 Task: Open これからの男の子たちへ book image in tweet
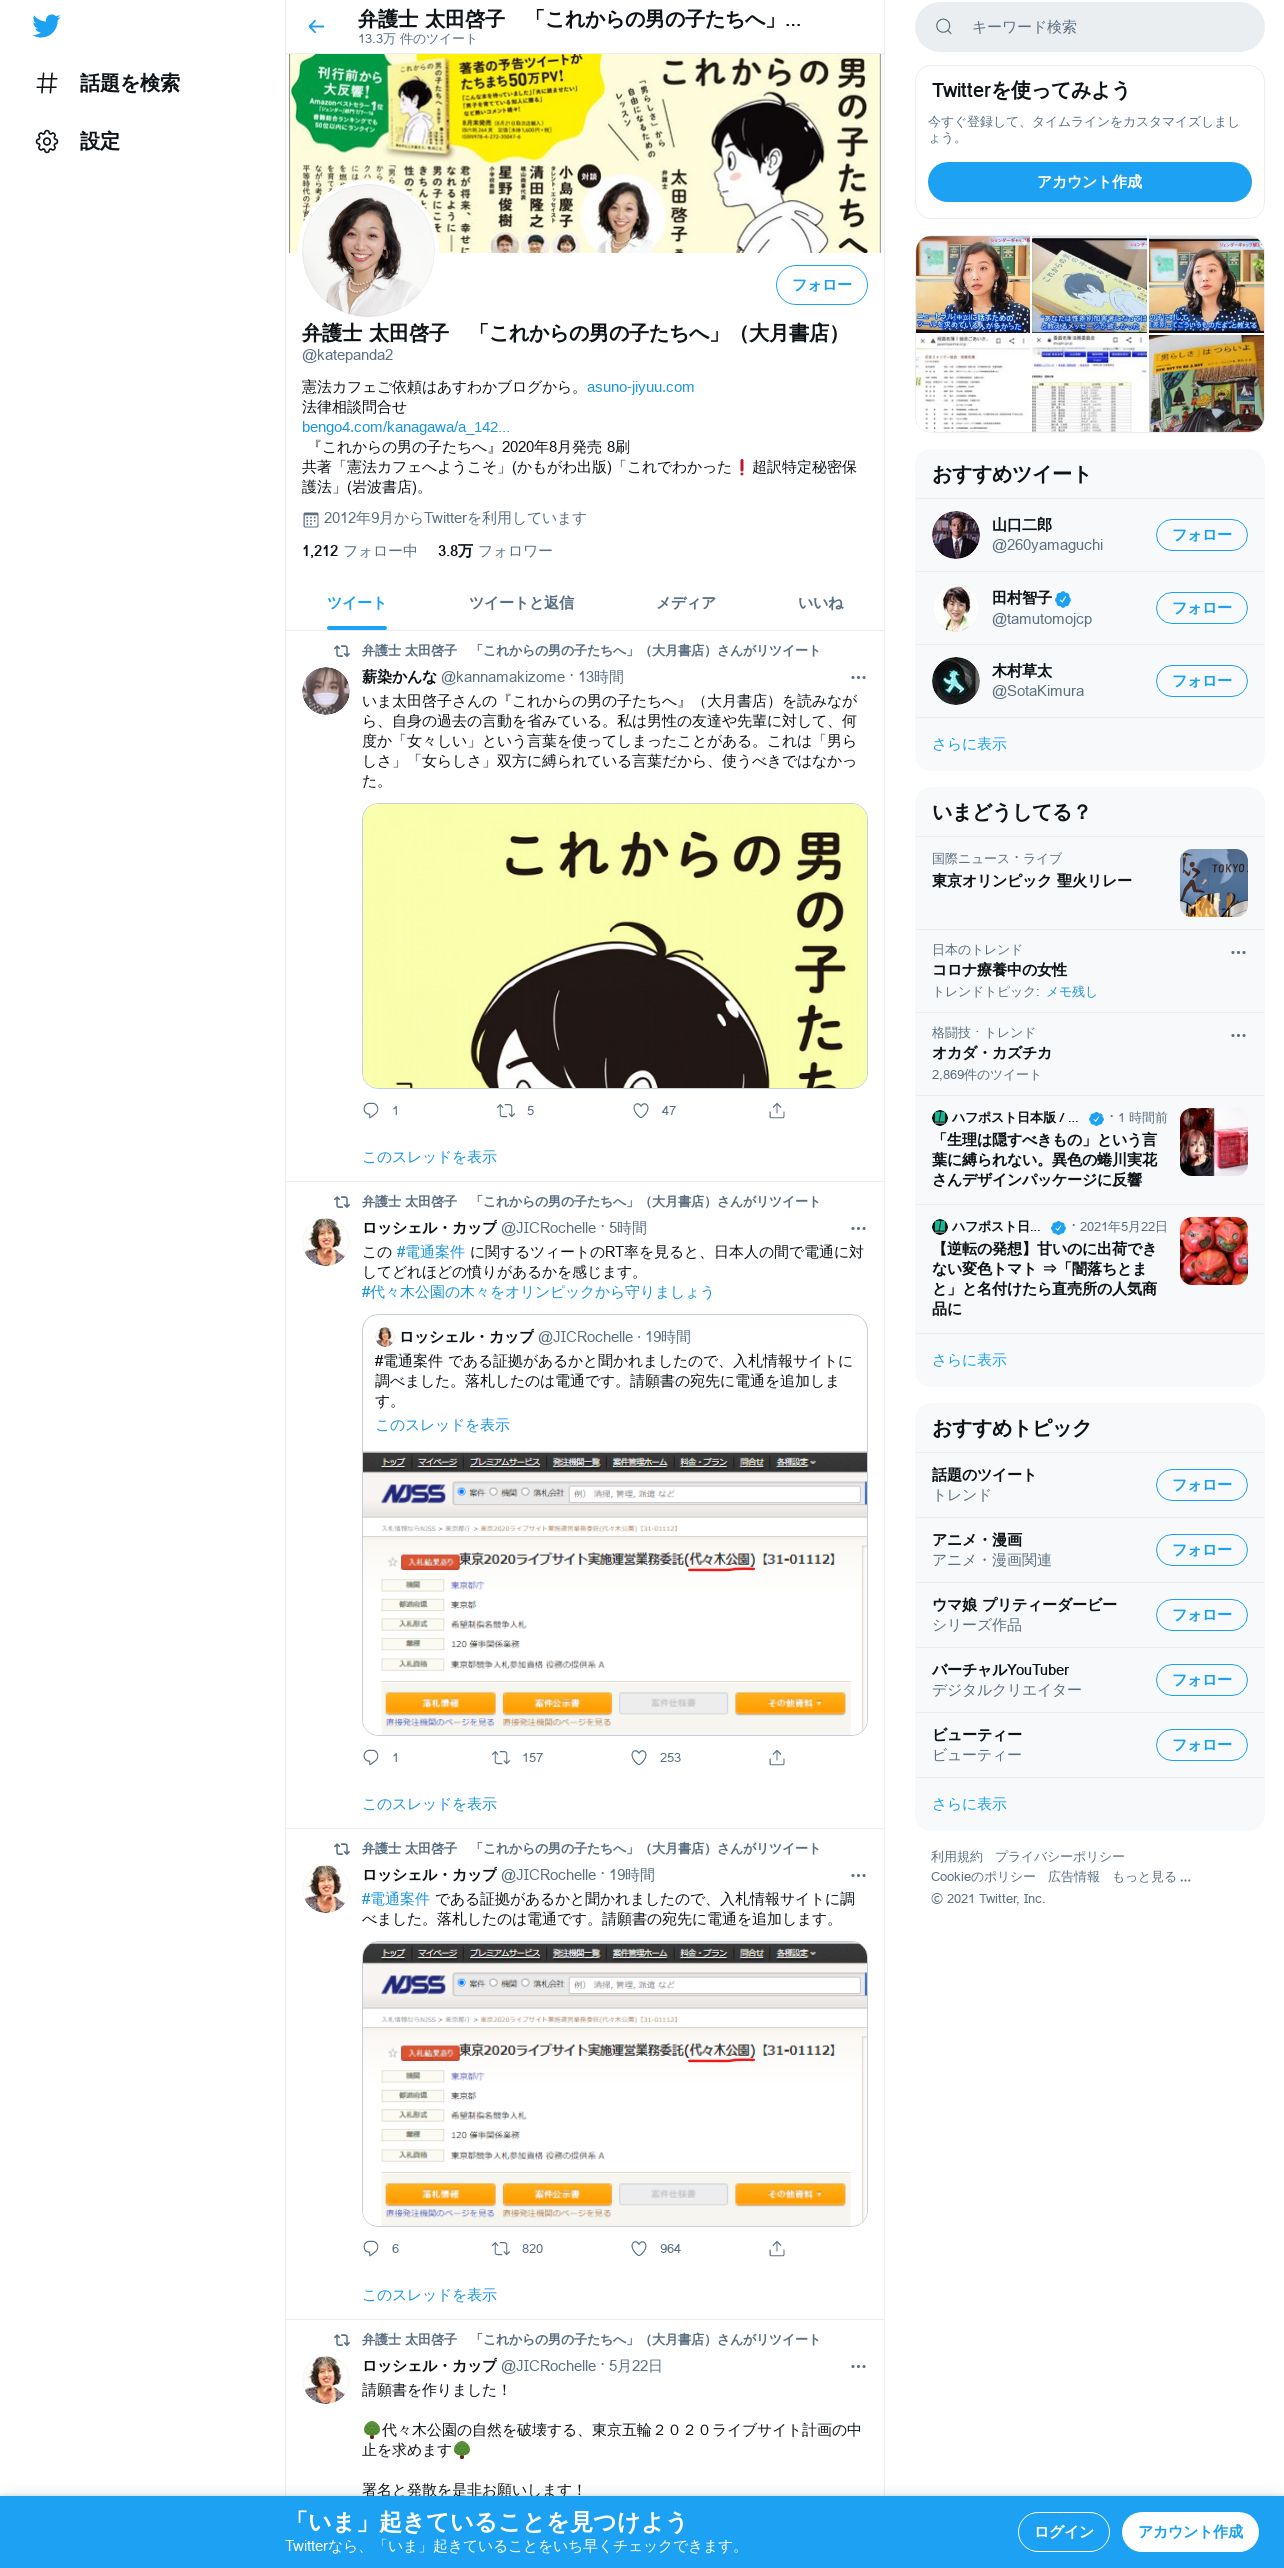(614, 946)
